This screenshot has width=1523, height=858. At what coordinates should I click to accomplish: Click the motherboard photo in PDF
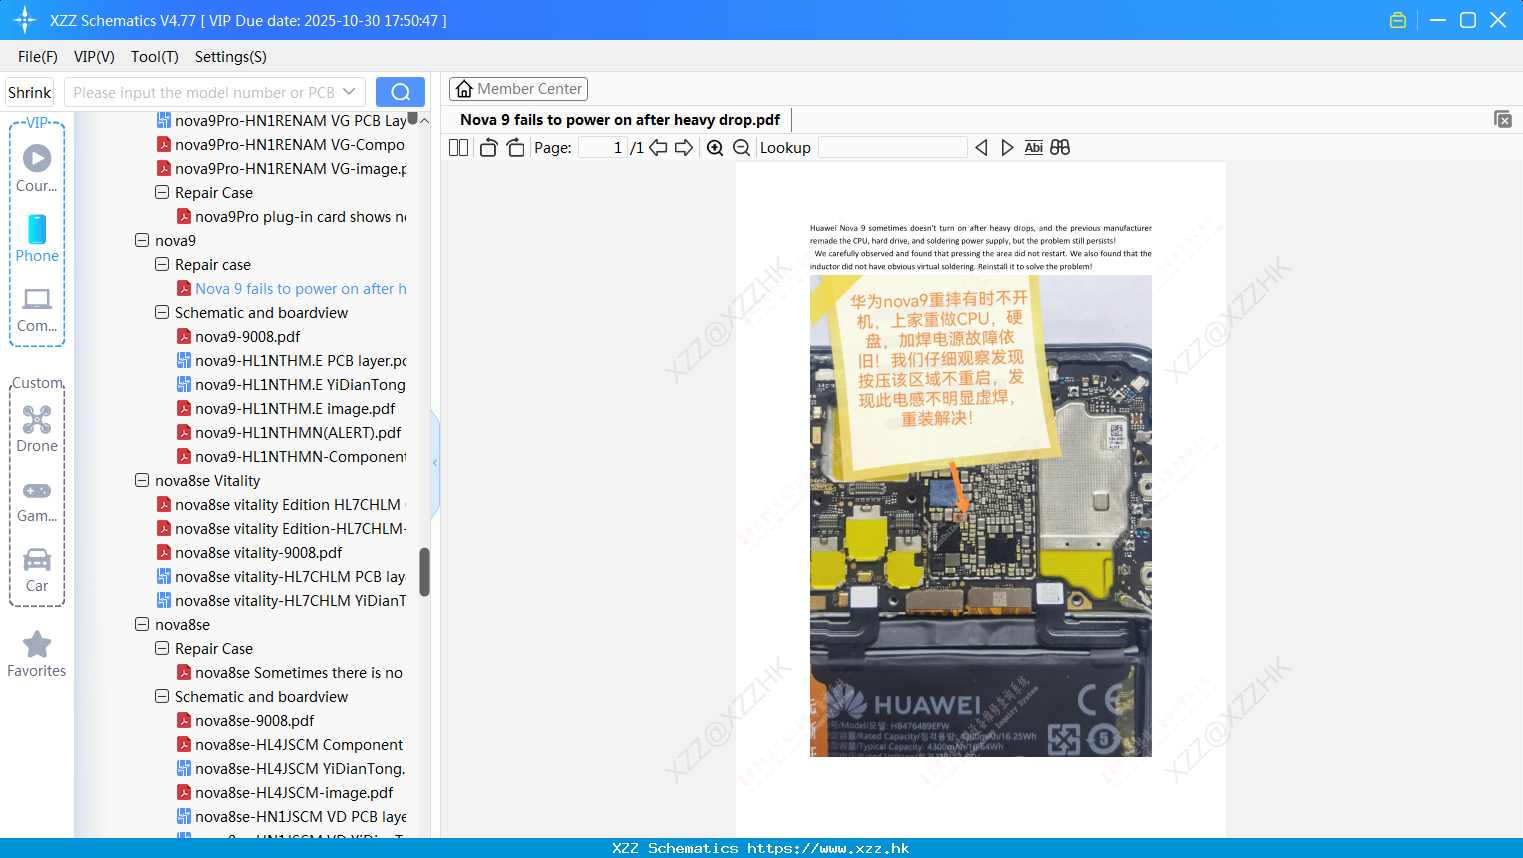click(x=980, y=516)
